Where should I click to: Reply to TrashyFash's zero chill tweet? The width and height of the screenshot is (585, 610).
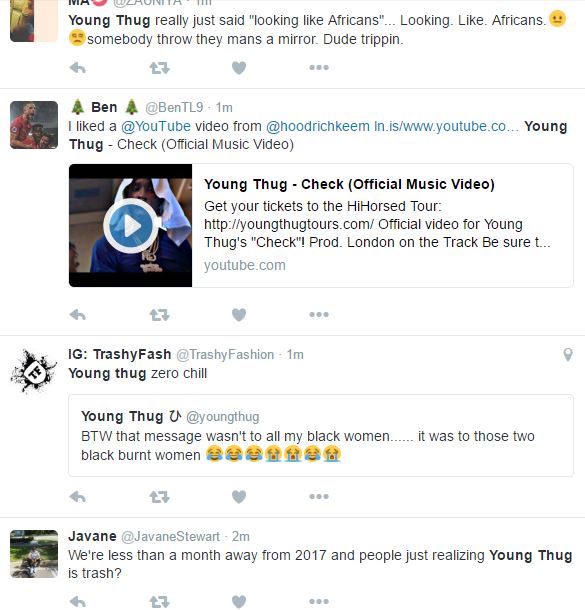[x=77, y=497]
